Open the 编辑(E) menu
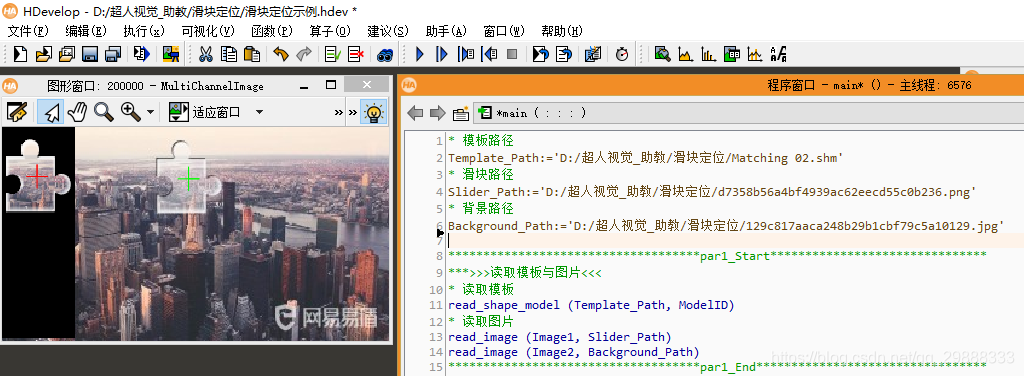The width and height of the screenshot is (1024, 376). pos(86,31)
